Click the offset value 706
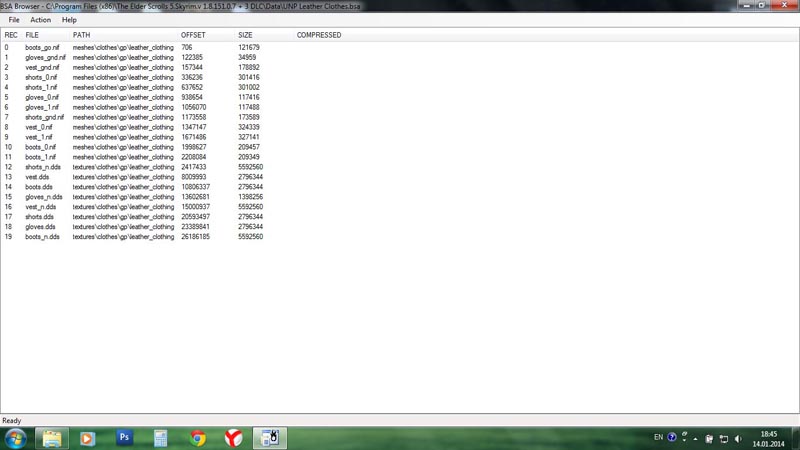The height and width of the screenshot is (450, 800). pos(187,47)
